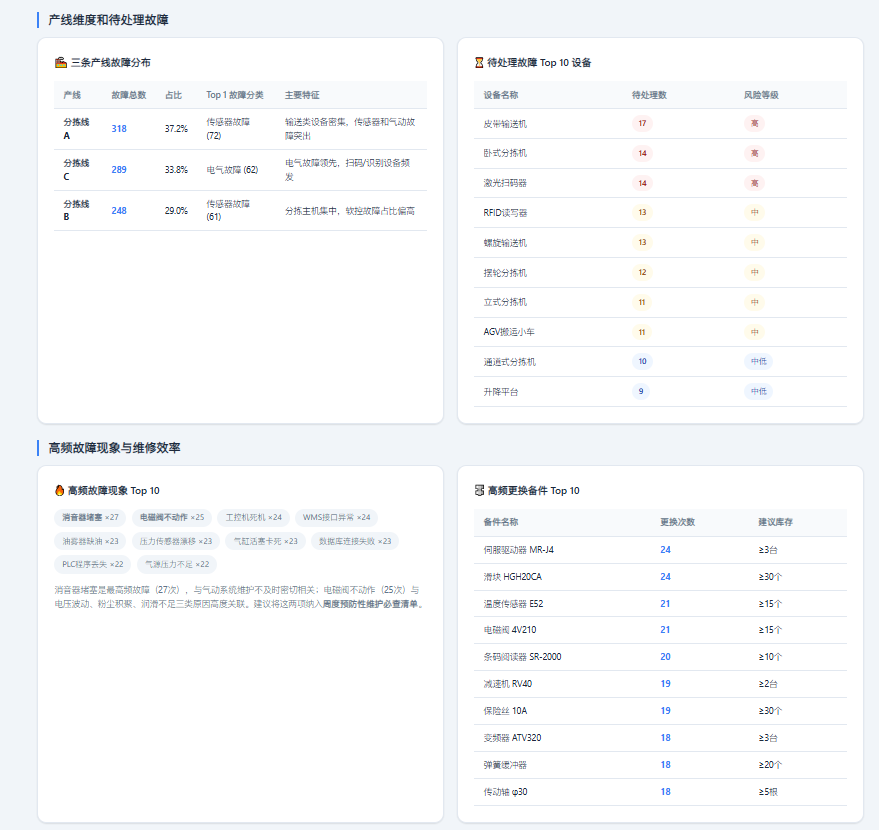Viewport: 879px width, 830px height.
Task: Click the ≥2台 suggested stock for 减速机 RV40
Action: [768, 684]
